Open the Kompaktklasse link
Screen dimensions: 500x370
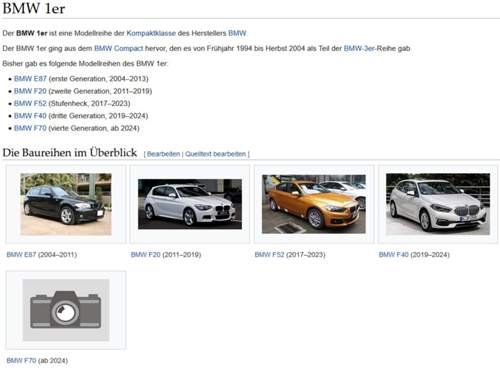point(151,33)
